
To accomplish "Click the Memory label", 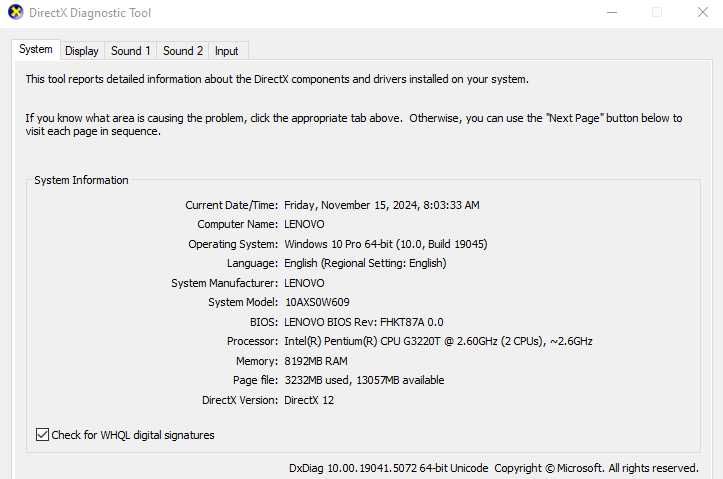I will click(x=257, y=361).
